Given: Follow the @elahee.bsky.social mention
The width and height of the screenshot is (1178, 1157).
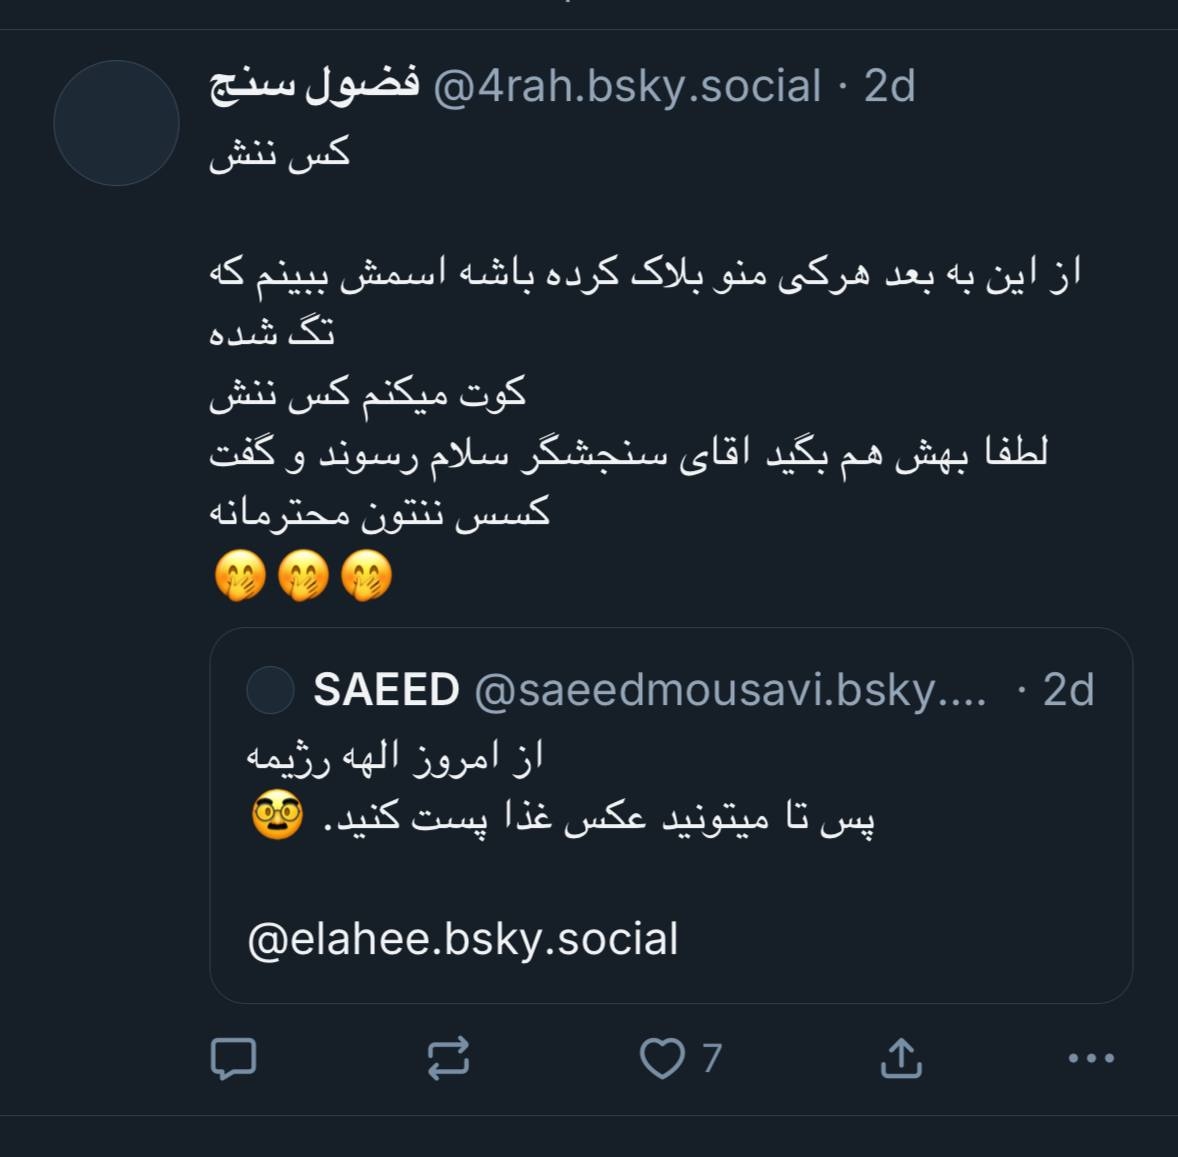Looking at the screenshot, I should click(463, 940).
